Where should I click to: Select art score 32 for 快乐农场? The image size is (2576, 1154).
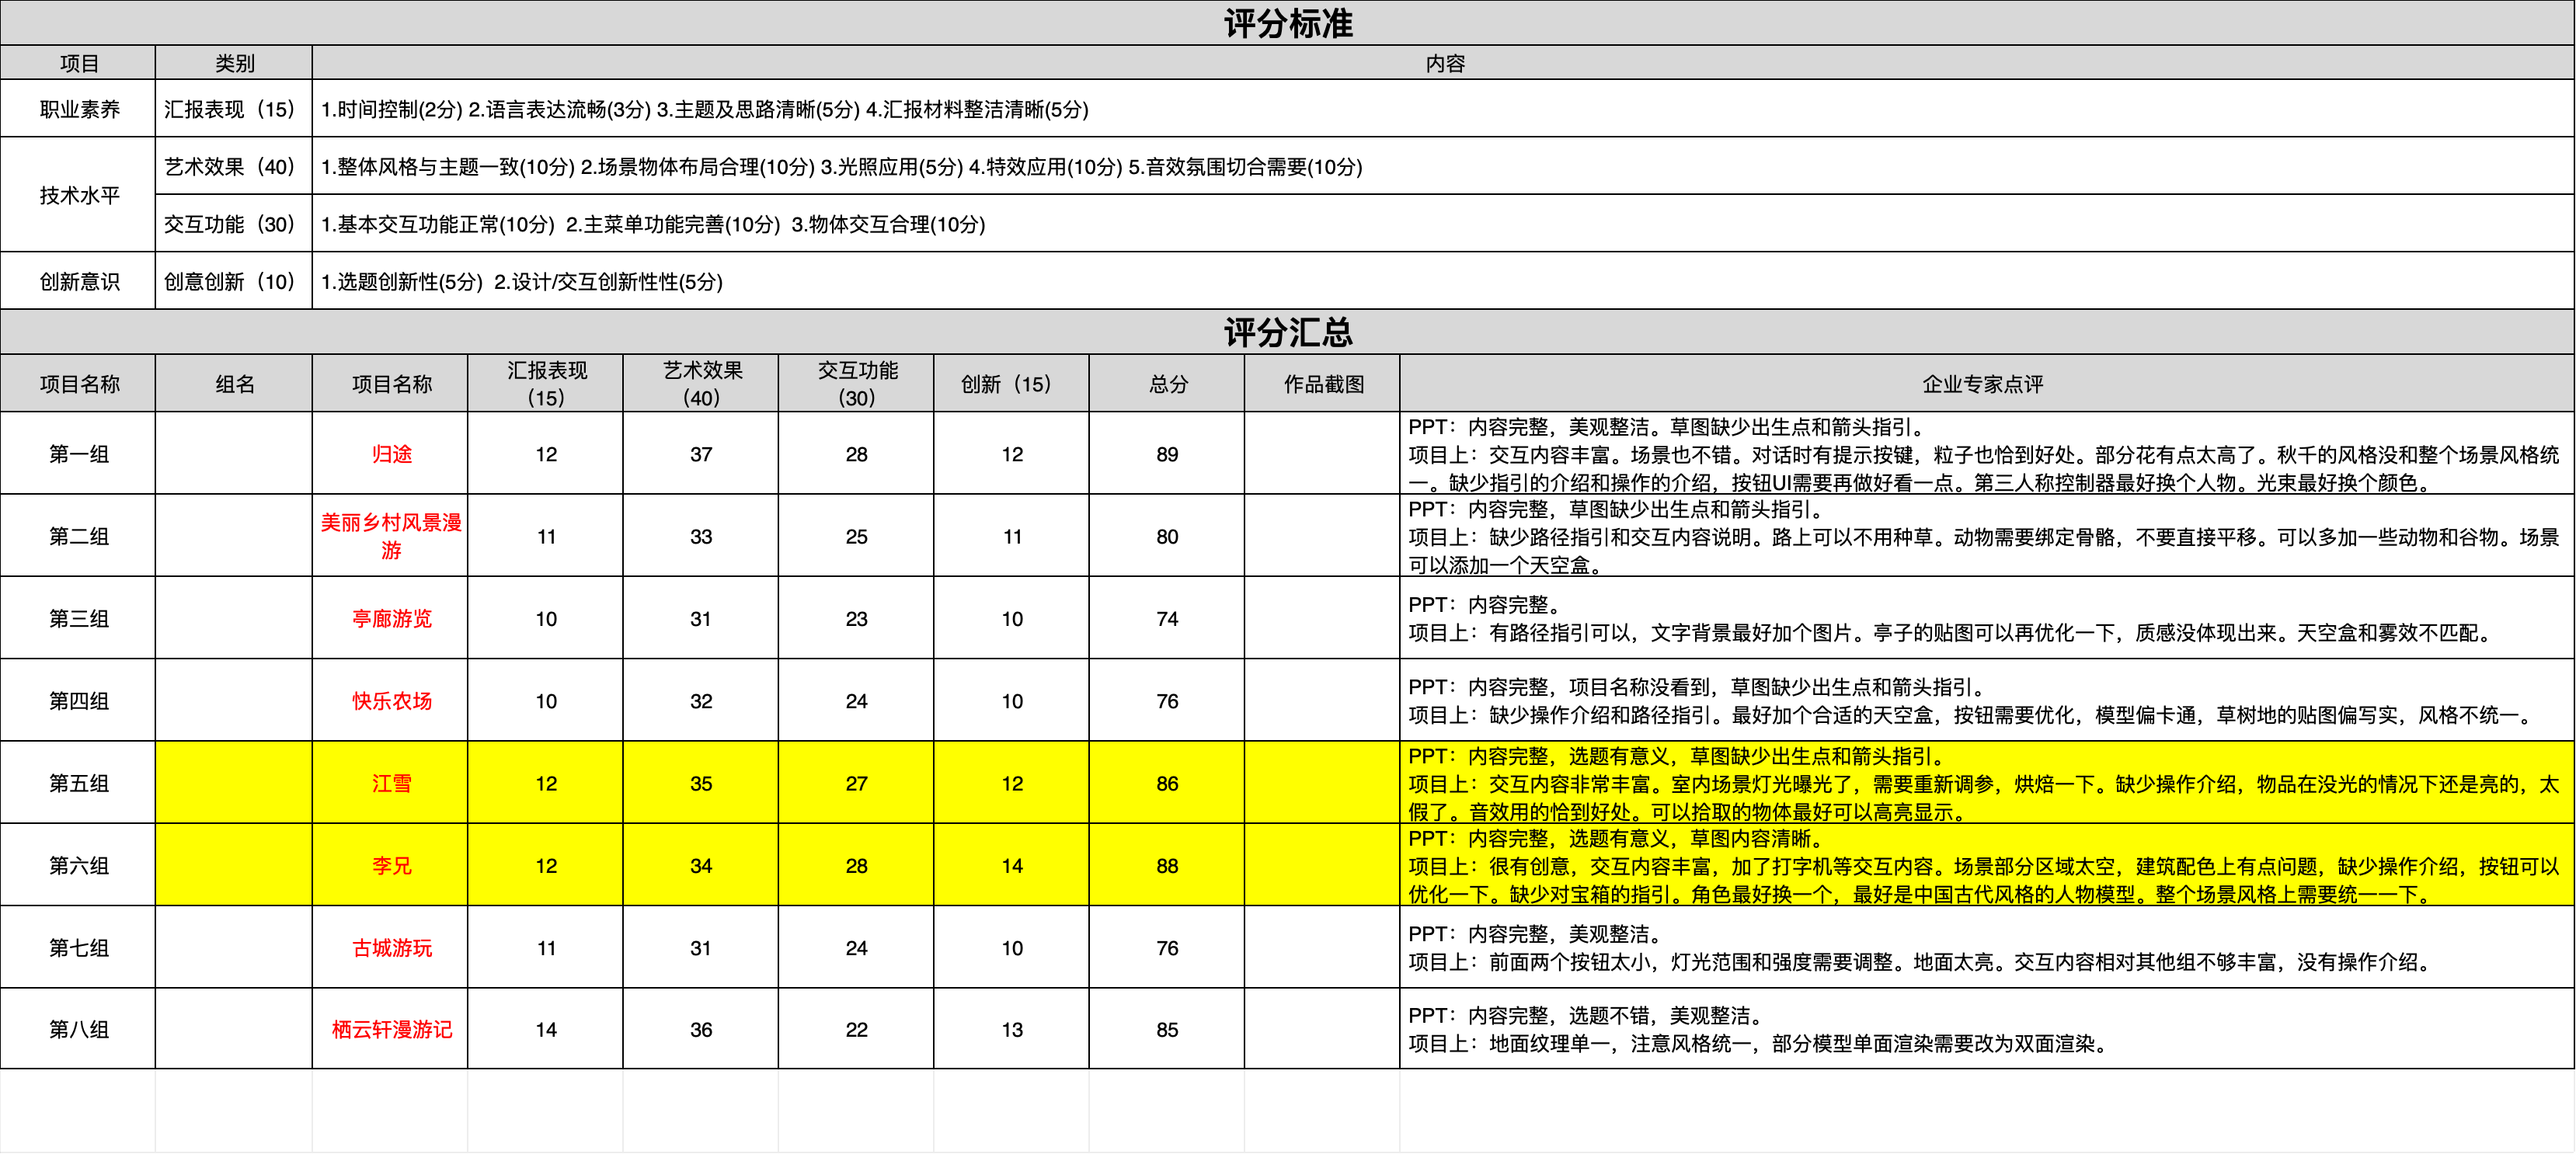tap(701, 701)
